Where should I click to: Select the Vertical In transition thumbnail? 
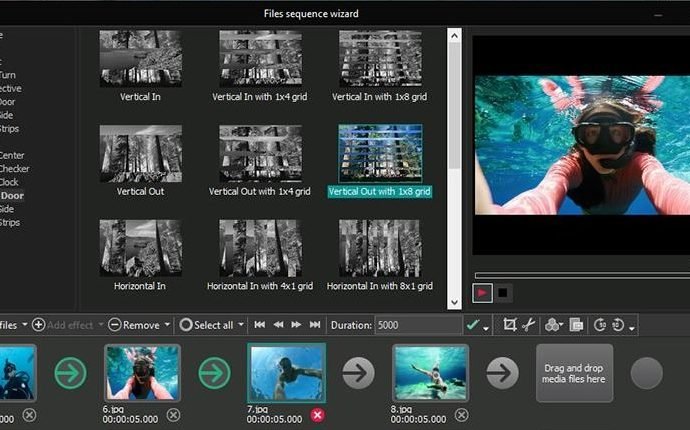pyautogui.click(x=140, y=58)
